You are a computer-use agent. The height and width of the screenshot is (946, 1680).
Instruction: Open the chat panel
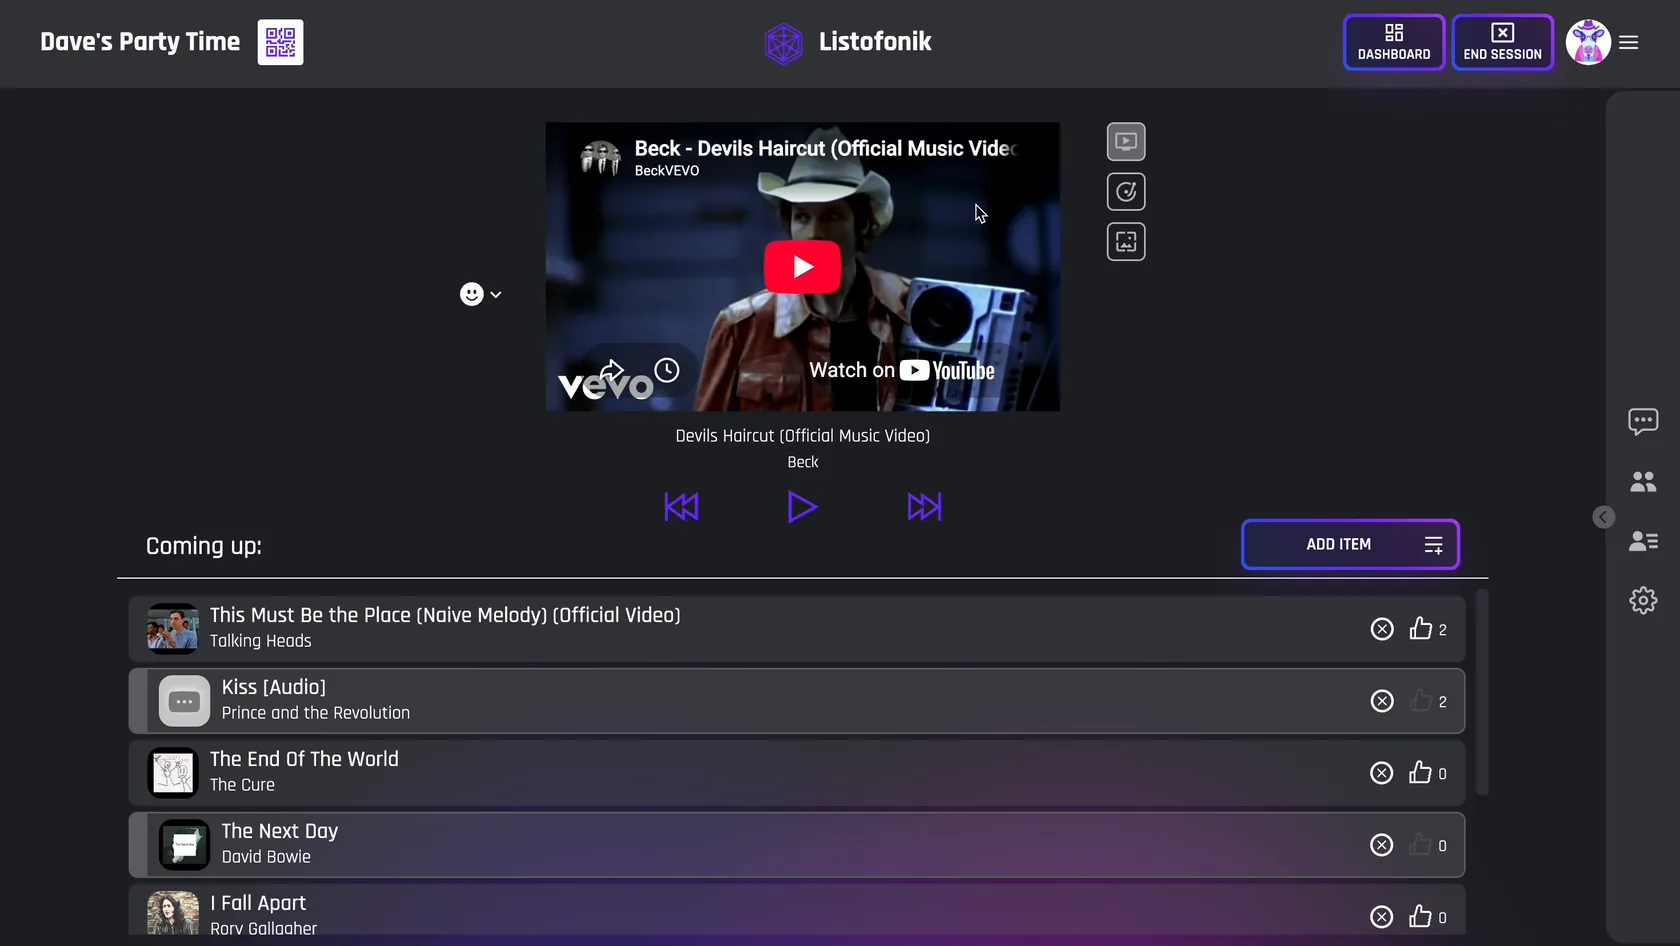[x=1643, y=421]
